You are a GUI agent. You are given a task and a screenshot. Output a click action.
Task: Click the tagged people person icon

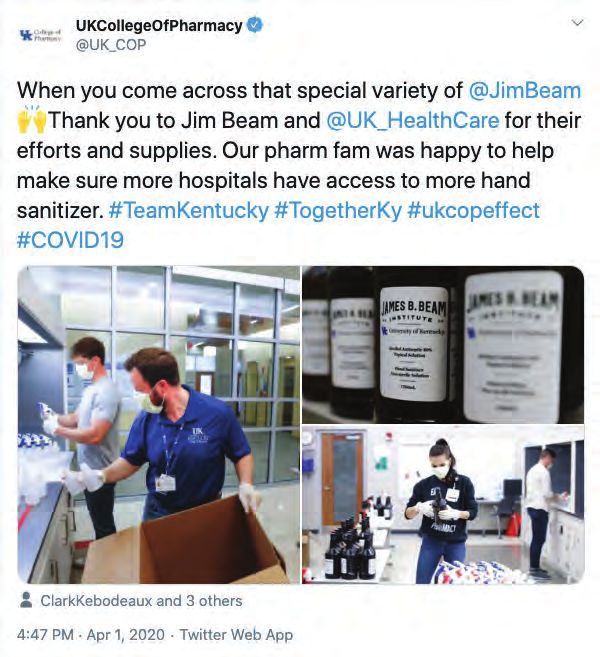tap(26, 600)
